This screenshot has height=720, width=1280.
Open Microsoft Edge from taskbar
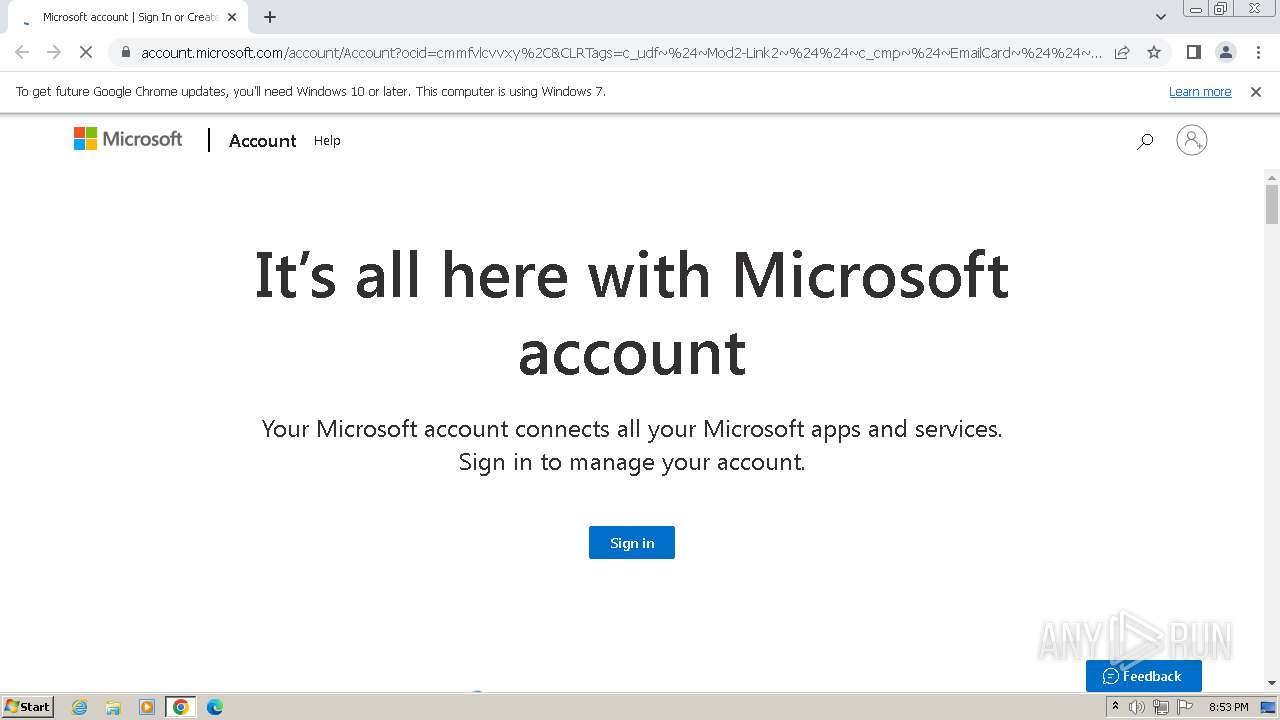click(215, 707)
